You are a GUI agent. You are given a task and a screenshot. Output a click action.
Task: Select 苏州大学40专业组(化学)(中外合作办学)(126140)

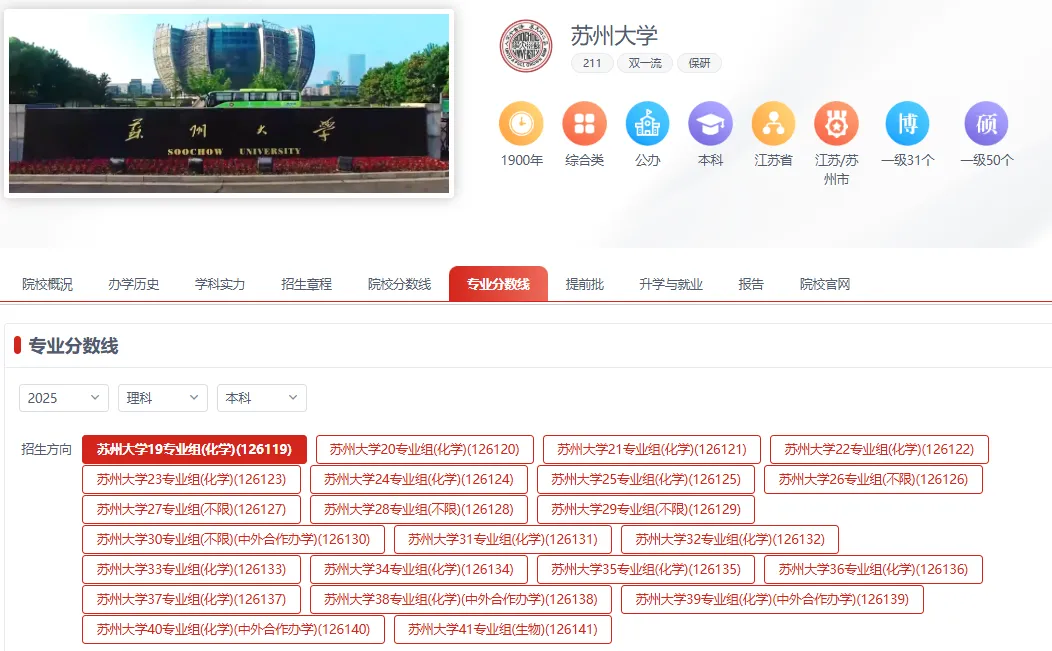click(x=233, y=630)
